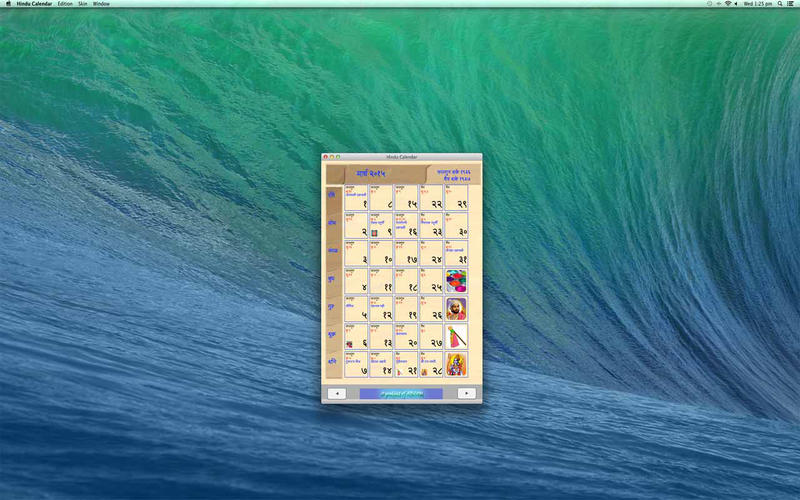Select date 26 (२६) cell
800x500 pixels.
(431, 309)
